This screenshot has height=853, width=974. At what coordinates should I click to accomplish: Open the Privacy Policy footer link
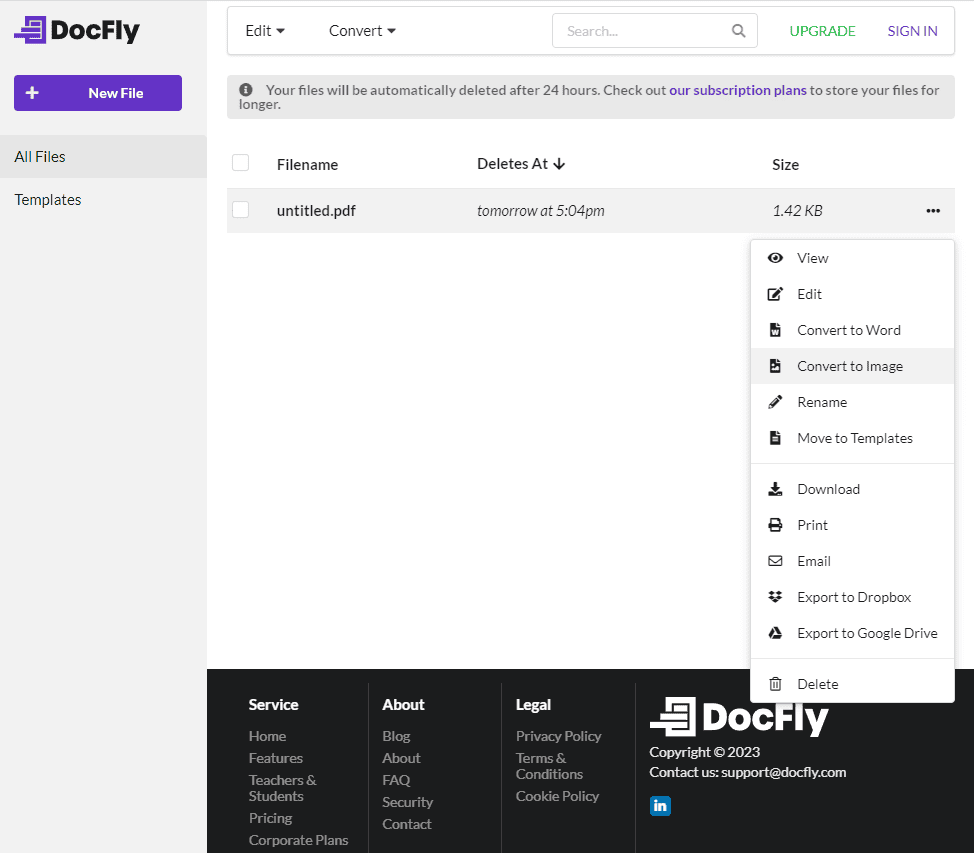click(558, 736)
